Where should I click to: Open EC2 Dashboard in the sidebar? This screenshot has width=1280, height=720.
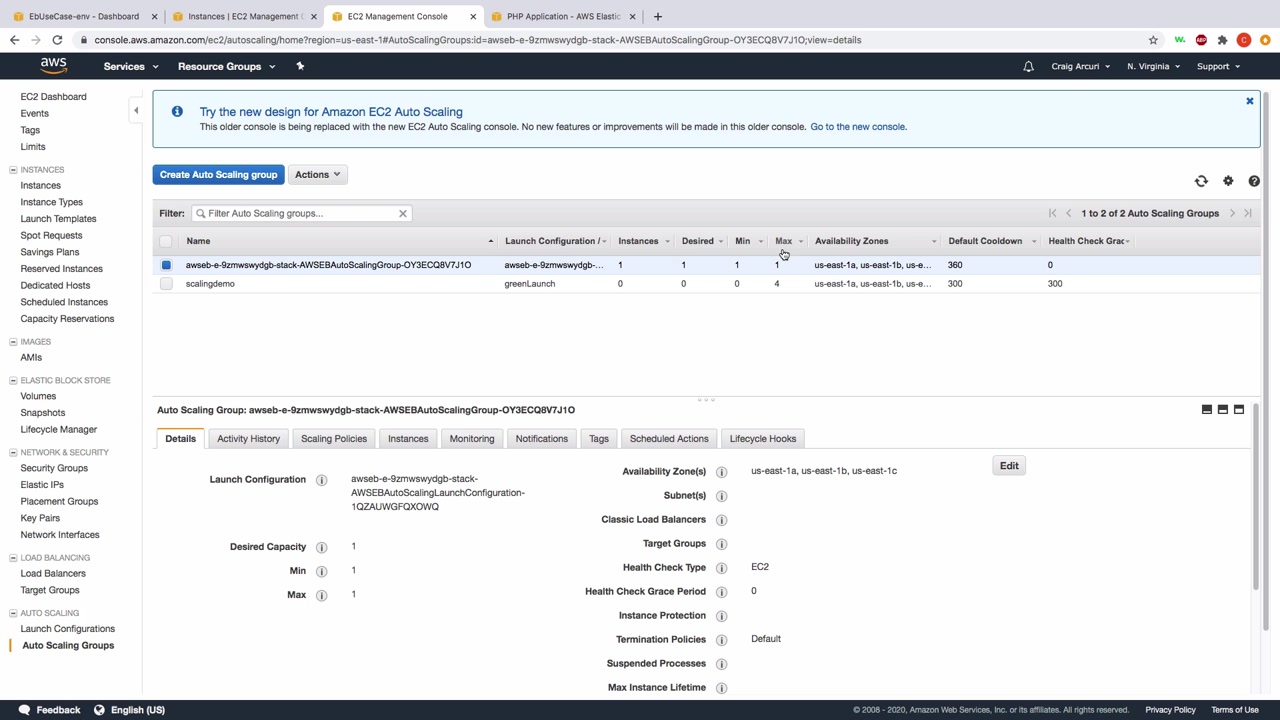pos(53,97)
